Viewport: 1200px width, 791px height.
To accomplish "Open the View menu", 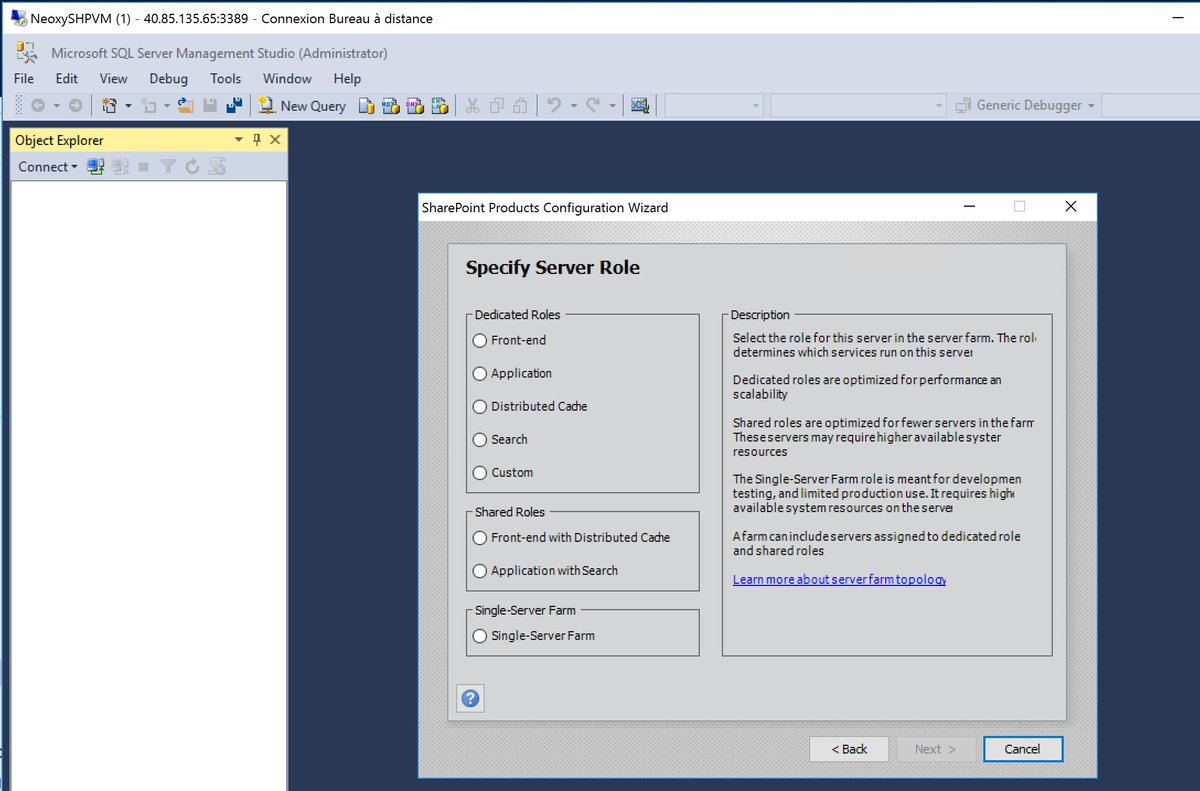I will pyautogui.click(x=113, y=79).
